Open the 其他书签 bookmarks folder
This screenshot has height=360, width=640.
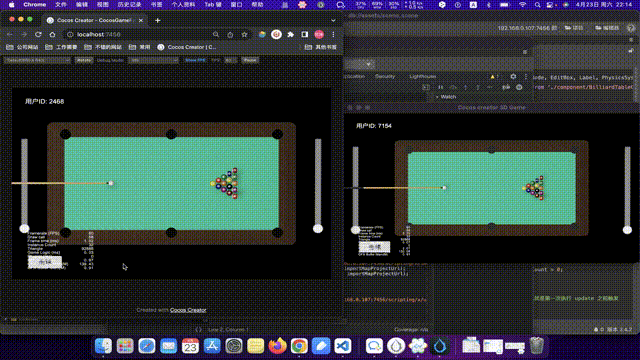point(321,47)
